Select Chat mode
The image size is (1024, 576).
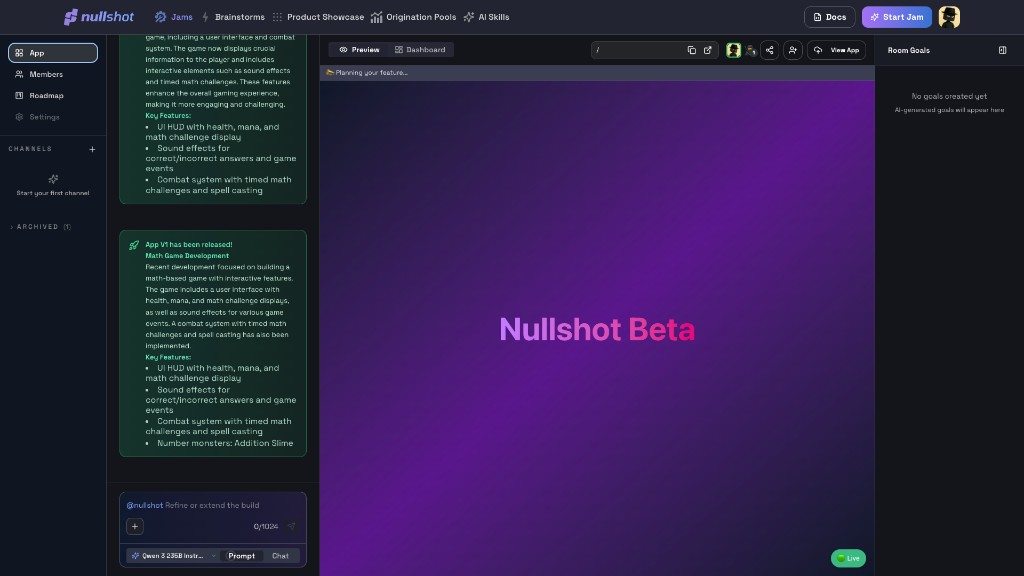[280, 556]
